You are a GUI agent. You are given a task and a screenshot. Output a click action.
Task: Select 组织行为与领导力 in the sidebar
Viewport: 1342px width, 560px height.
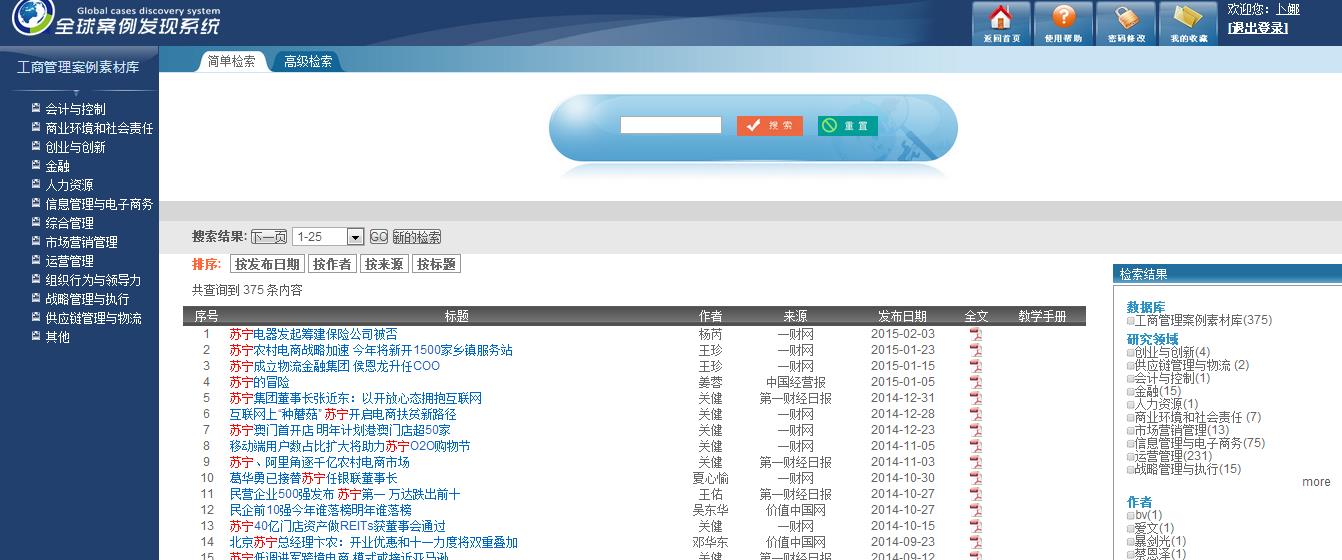click(x=93, y=280)
